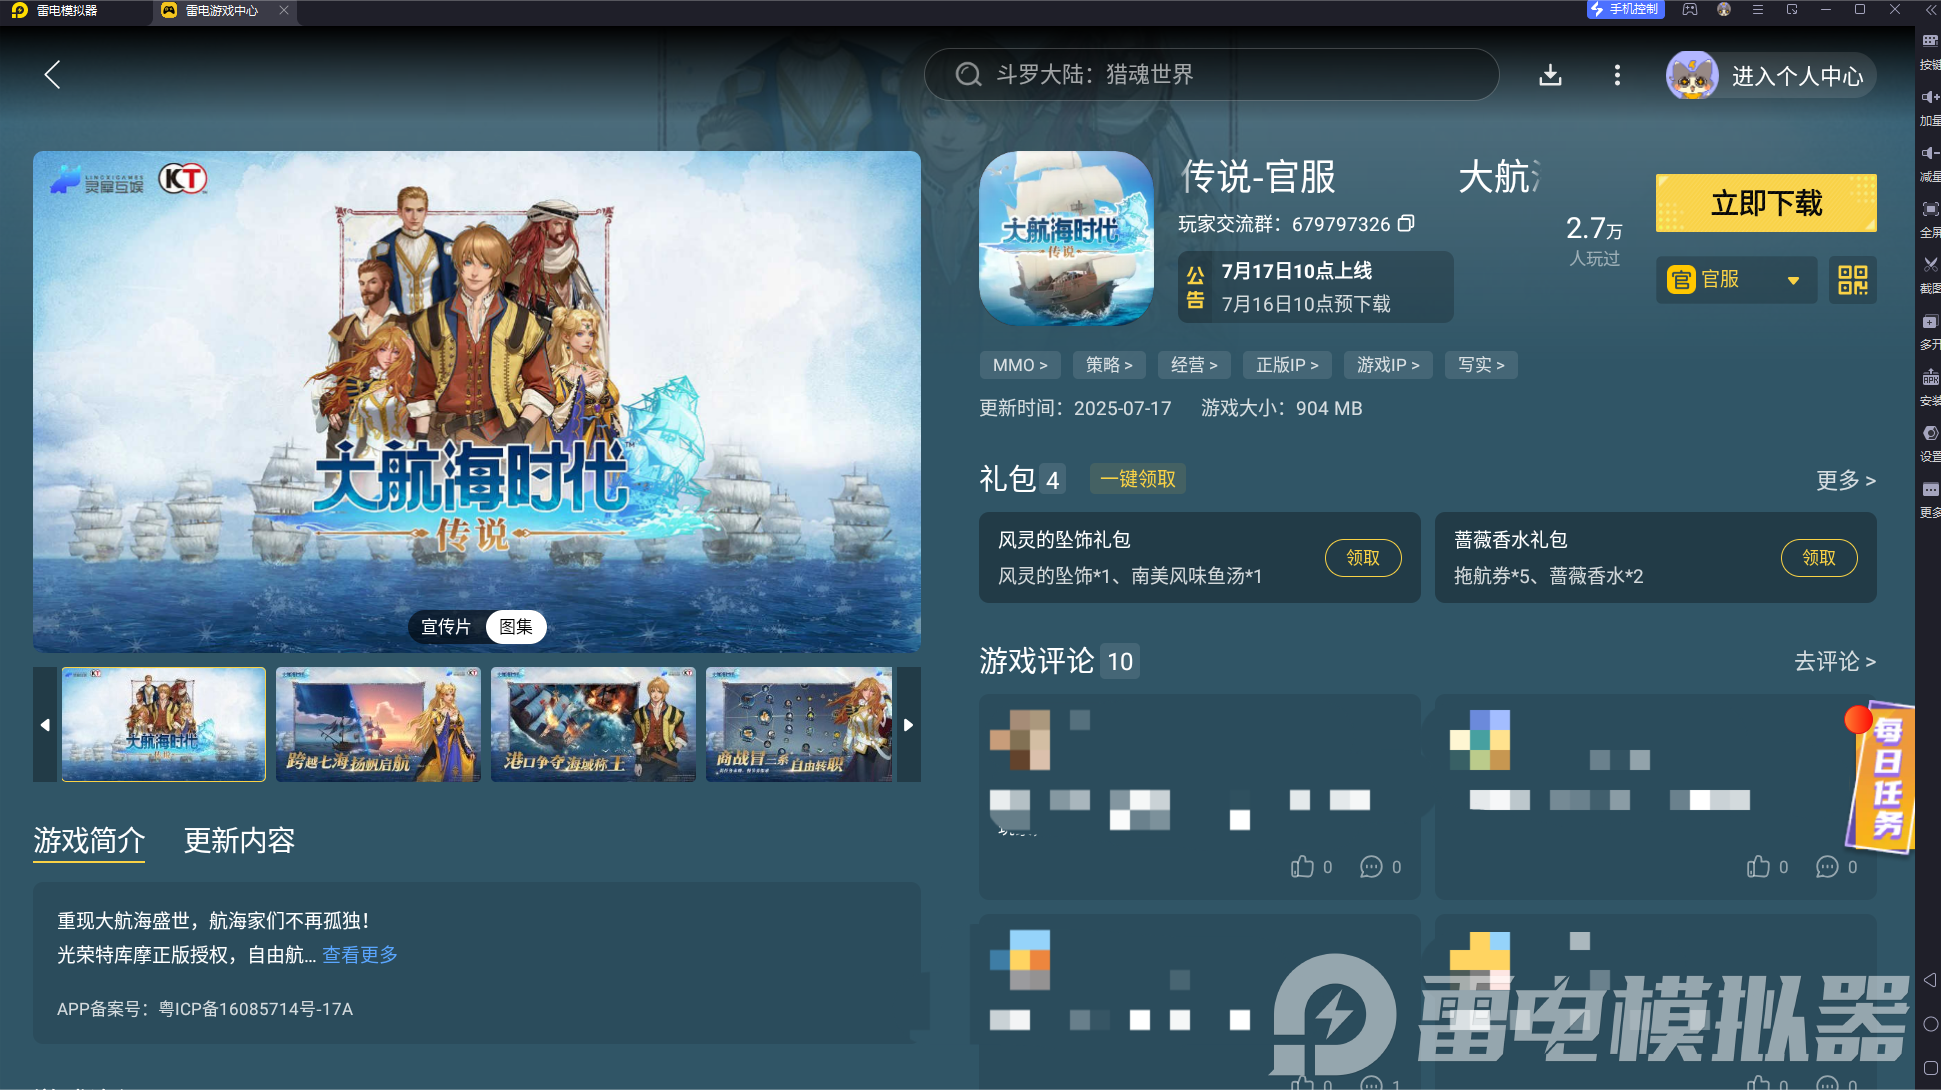This screenshot has width=1941, height=1090.
Task: Select the 港口争夺 screenshot thumbnail
Action: tap(593, 724)
